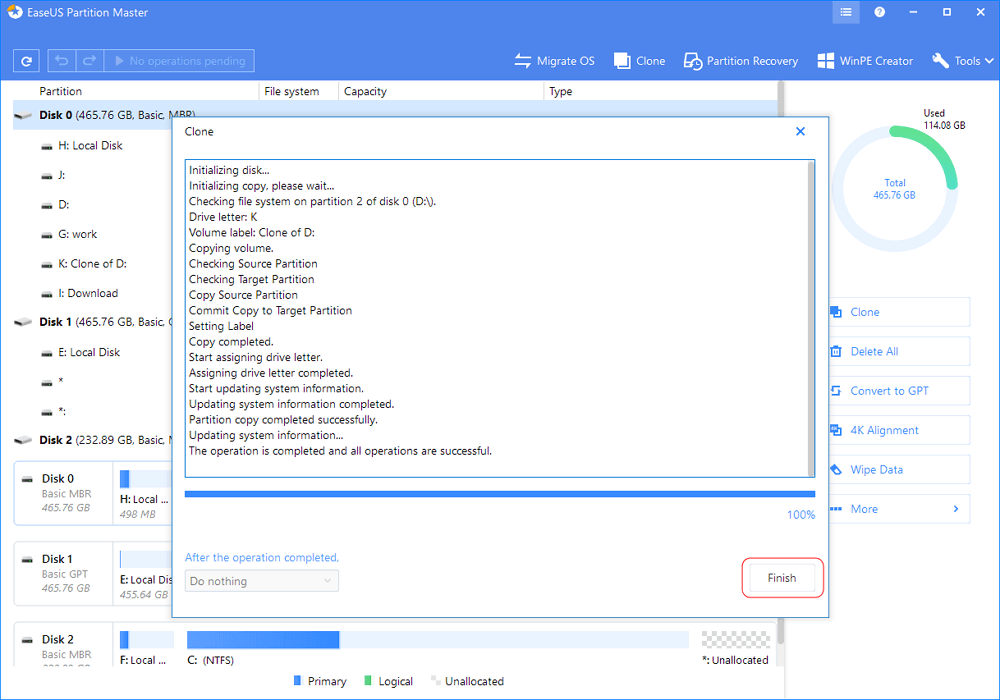Open the Migrate OS tool

554,61
